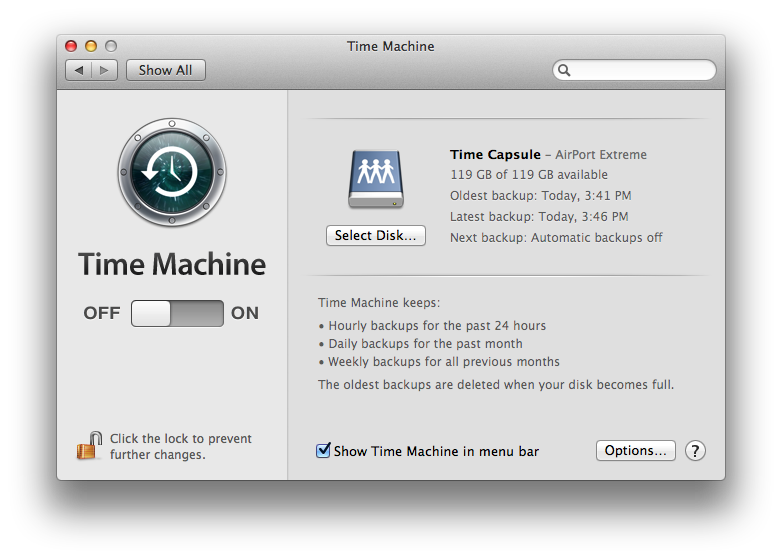The width and height of the screenshot is (782, 559).
Task: Click the 119 GB of 119 GB available text
Action: (529, 175)
